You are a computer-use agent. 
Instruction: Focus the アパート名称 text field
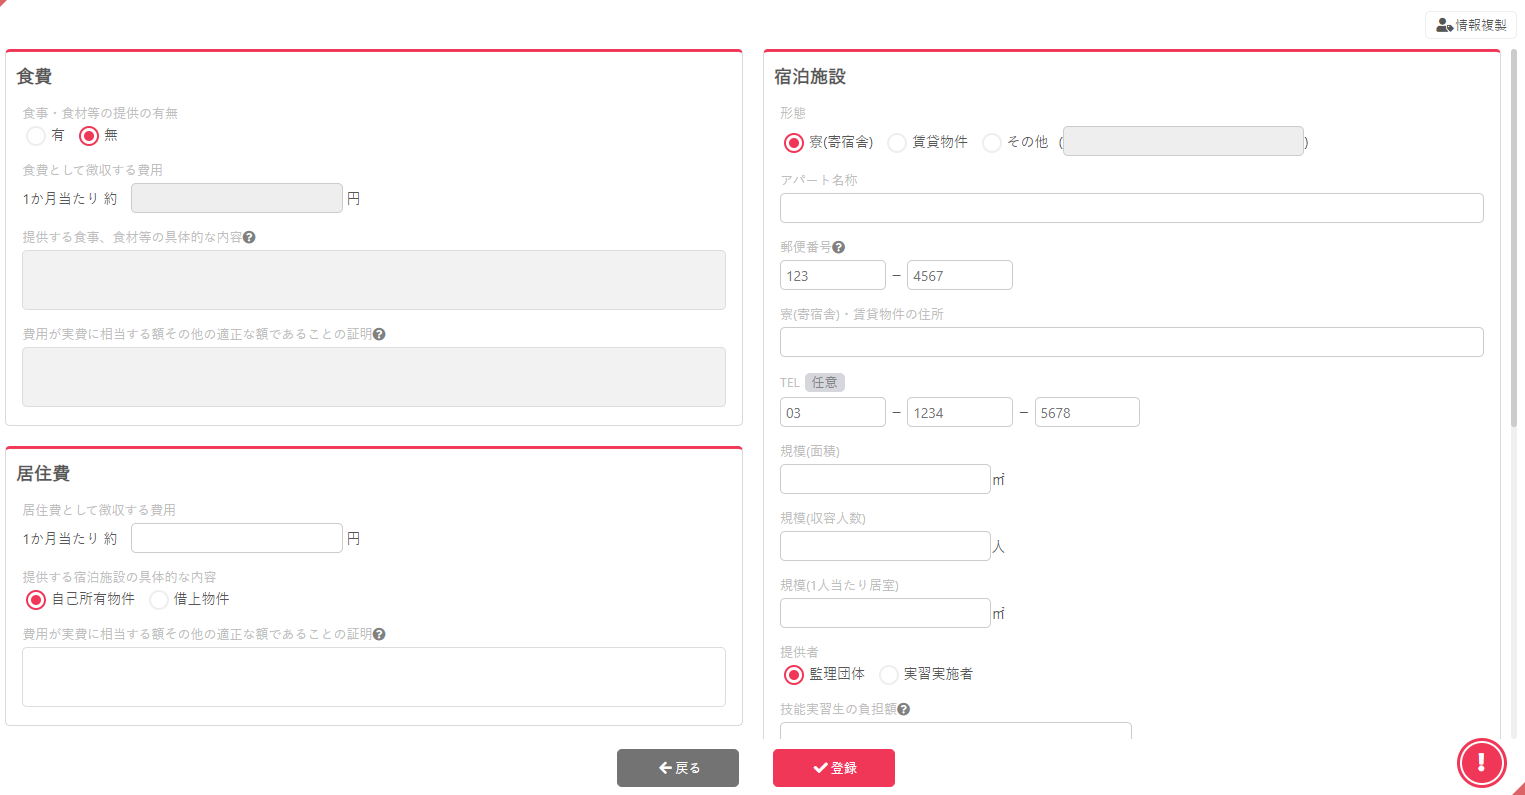pos(1131,208)
